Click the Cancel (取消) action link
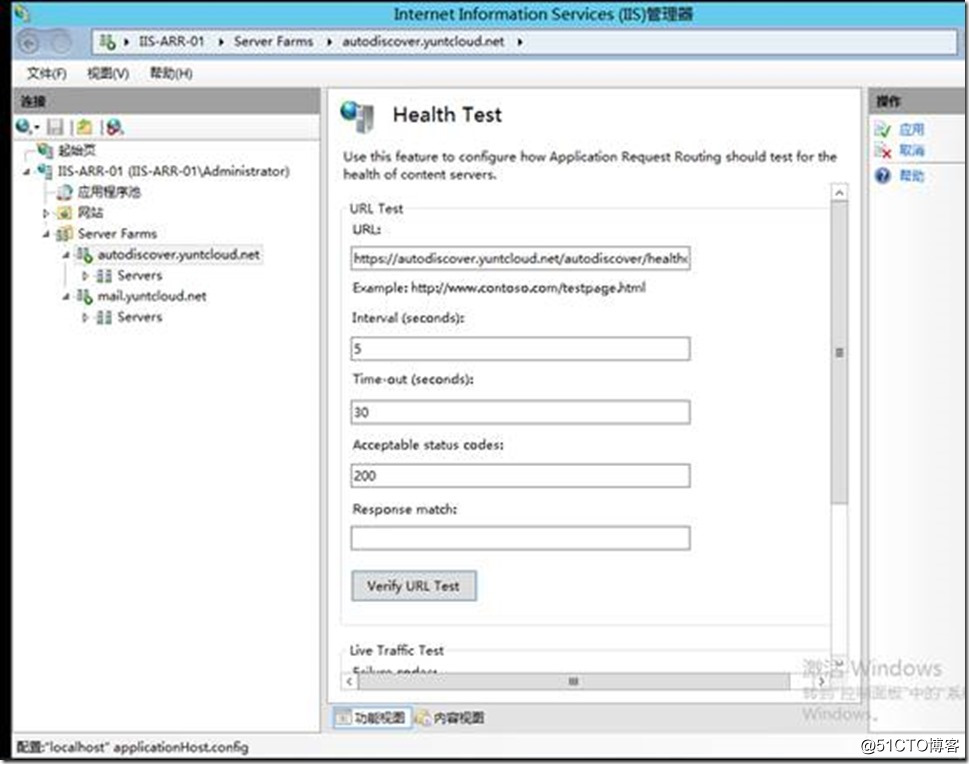969x764 pixels. (x=912, y=150)
